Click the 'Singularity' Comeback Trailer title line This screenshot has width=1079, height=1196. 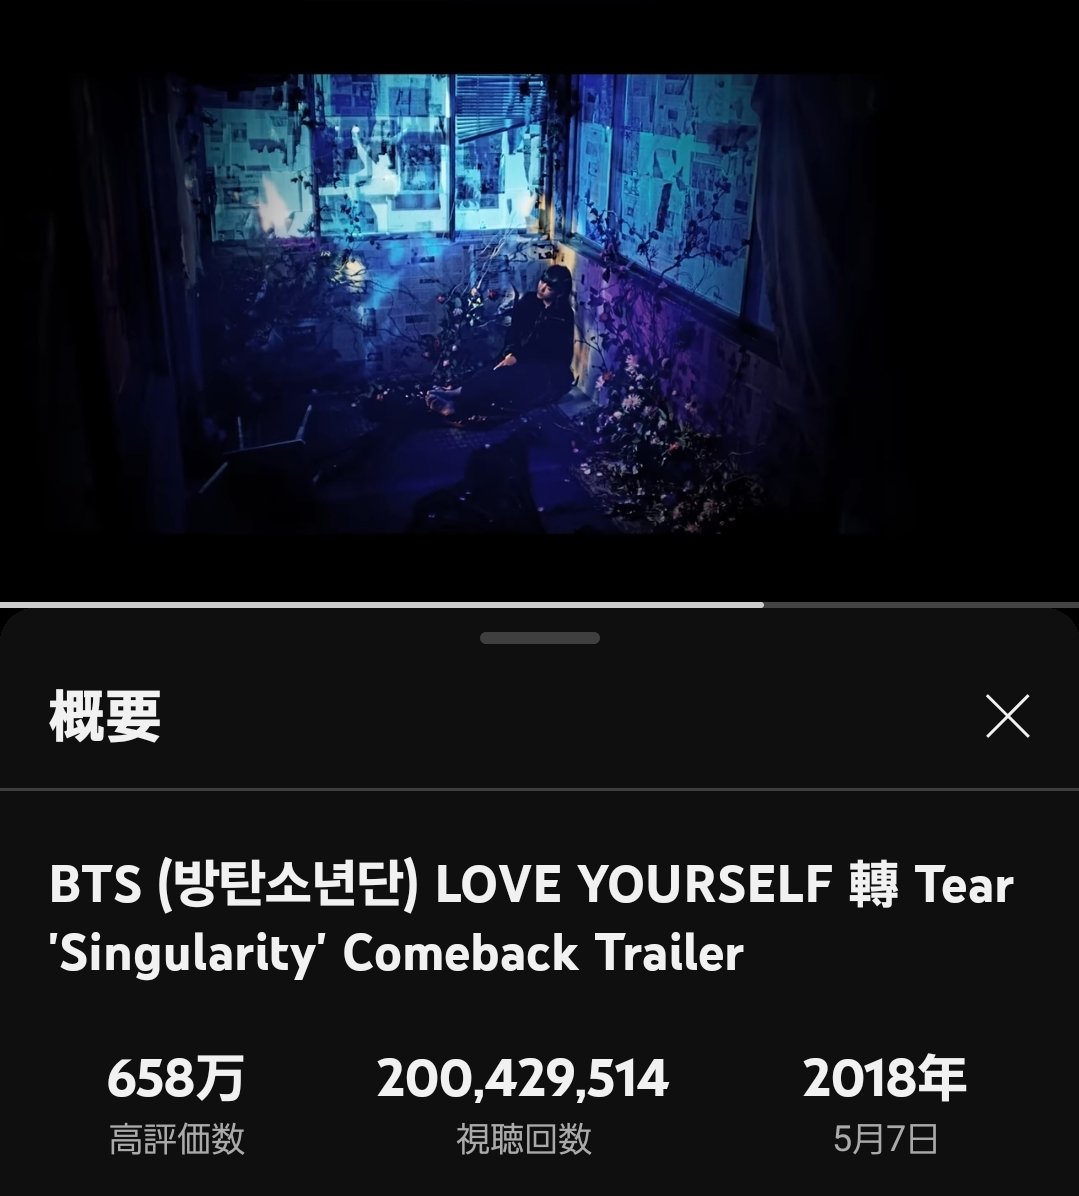tap(397, 953)
